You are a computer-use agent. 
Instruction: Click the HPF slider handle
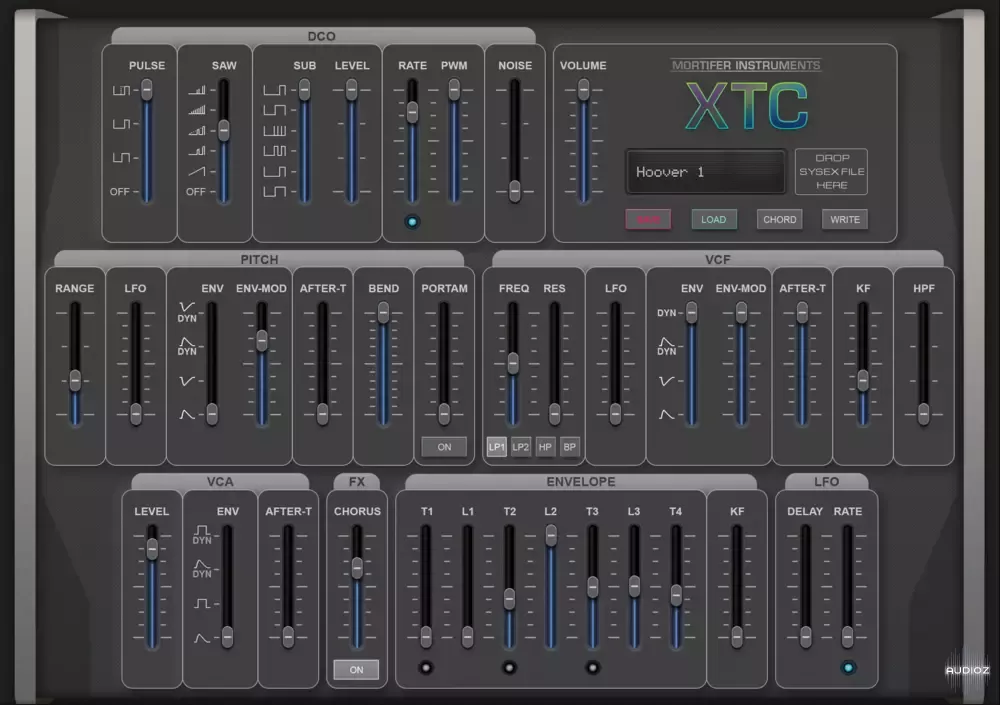923,414
